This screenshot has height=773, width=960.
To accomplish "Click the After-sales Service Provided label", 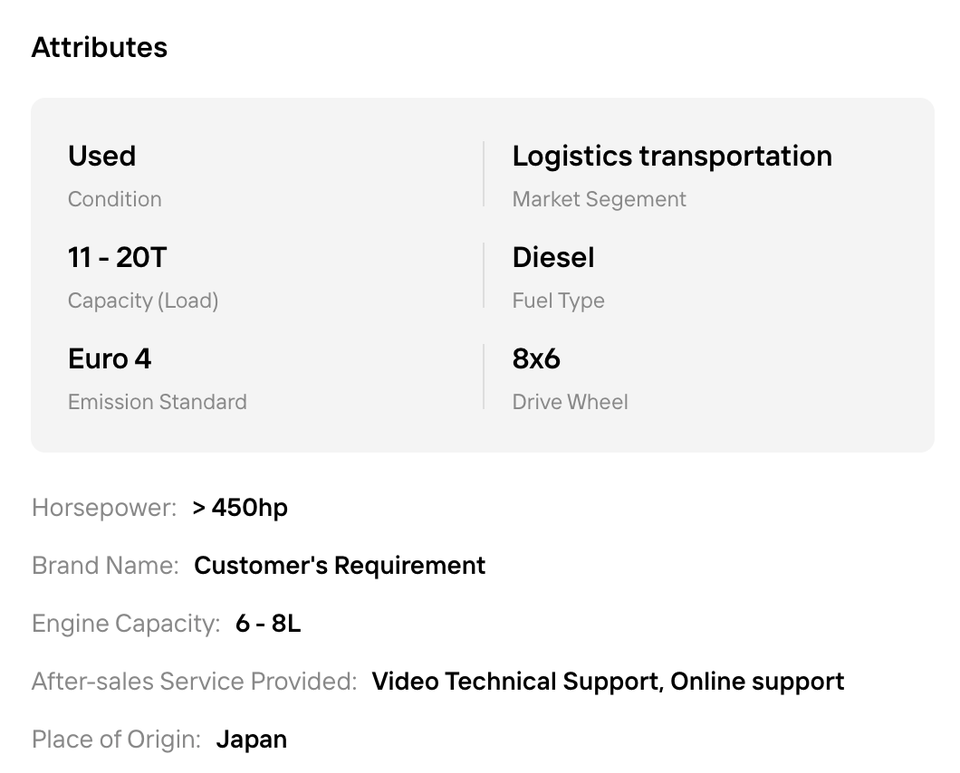I will pos(194,681).
